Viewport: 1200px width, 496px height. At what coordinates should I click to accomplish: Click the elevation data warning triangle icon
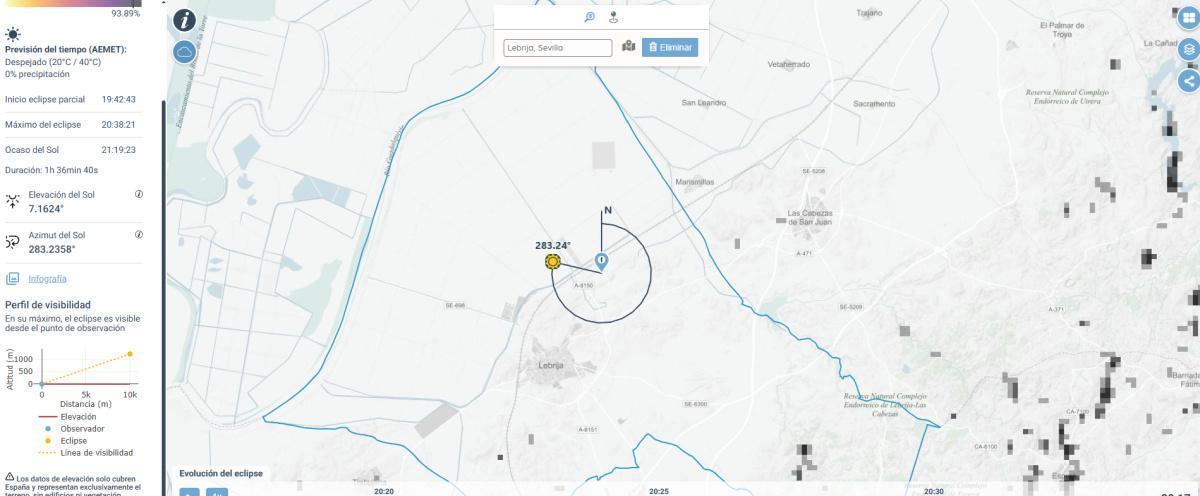click(x=10, y=477)
